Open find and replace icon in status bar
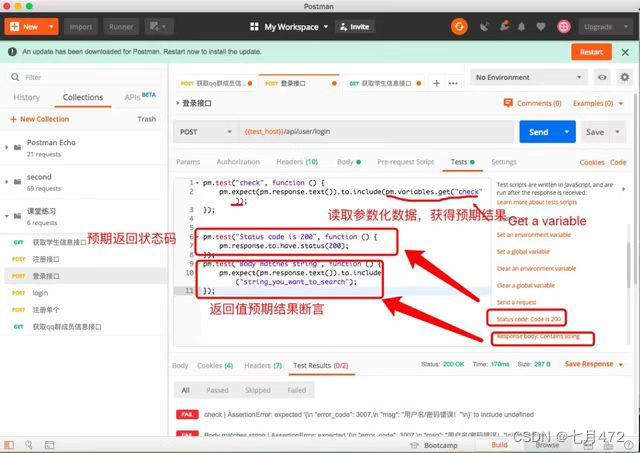Viewport: 640px width, 453px height. [x=29, y=445]
